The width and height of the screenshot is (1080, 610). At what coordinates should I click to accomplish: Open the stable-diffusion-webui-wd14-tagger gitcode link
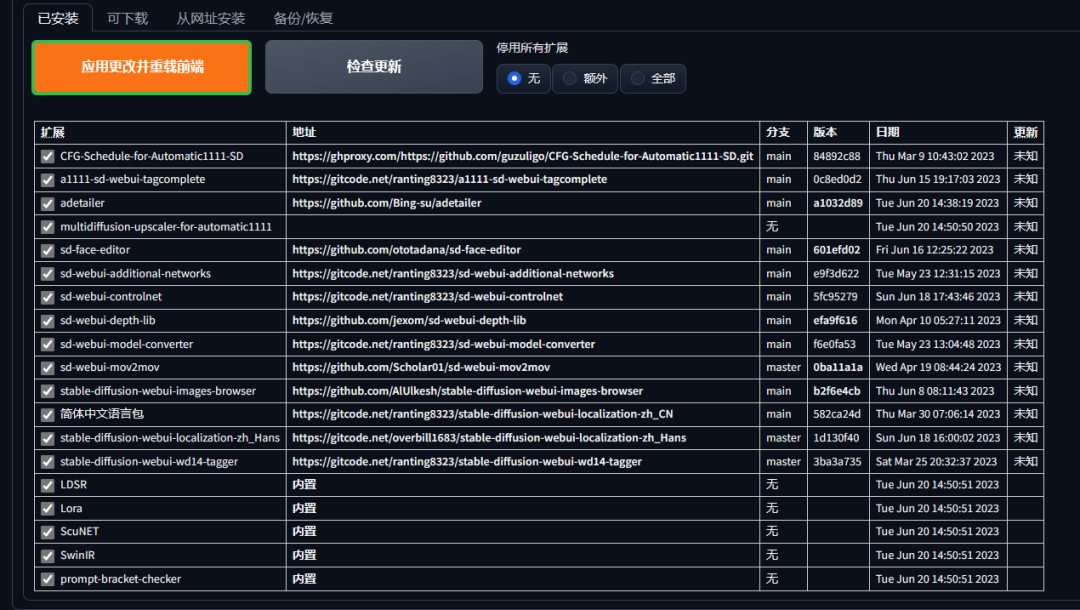(467, 461)
